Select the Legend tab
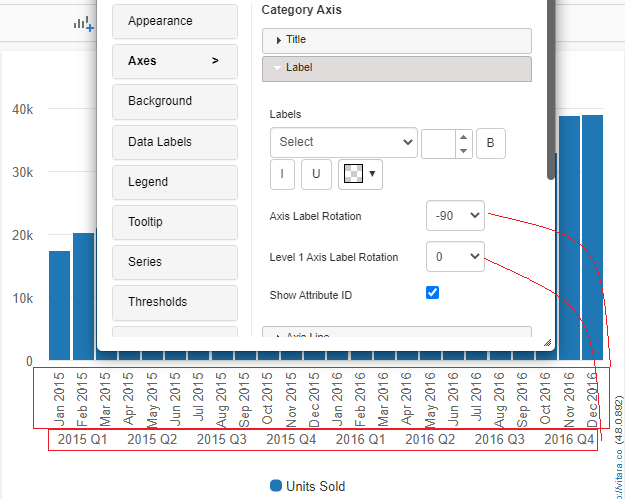This screenshot has width=625, height=499. (x=175, y=182)
